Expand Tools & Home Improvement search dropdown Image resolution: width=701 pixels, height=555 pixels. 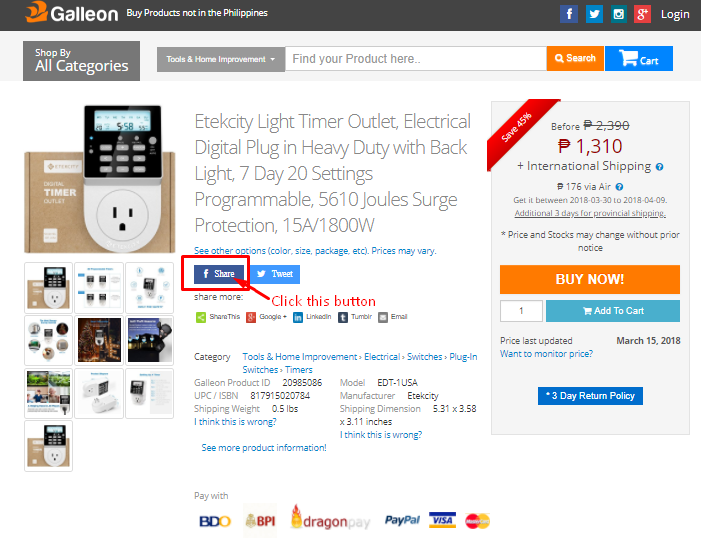[x=220, y=59]
